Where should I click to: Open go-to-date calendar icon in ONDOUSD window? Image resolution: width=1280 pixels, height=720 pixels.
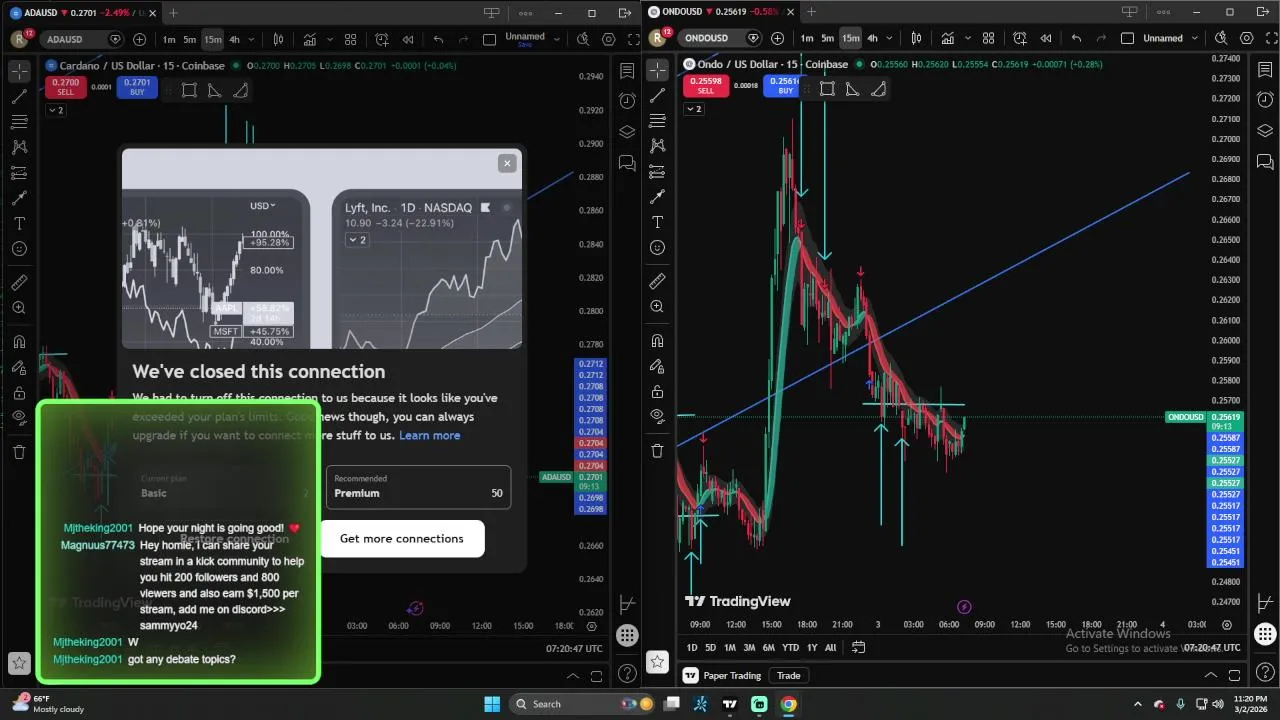858,647
